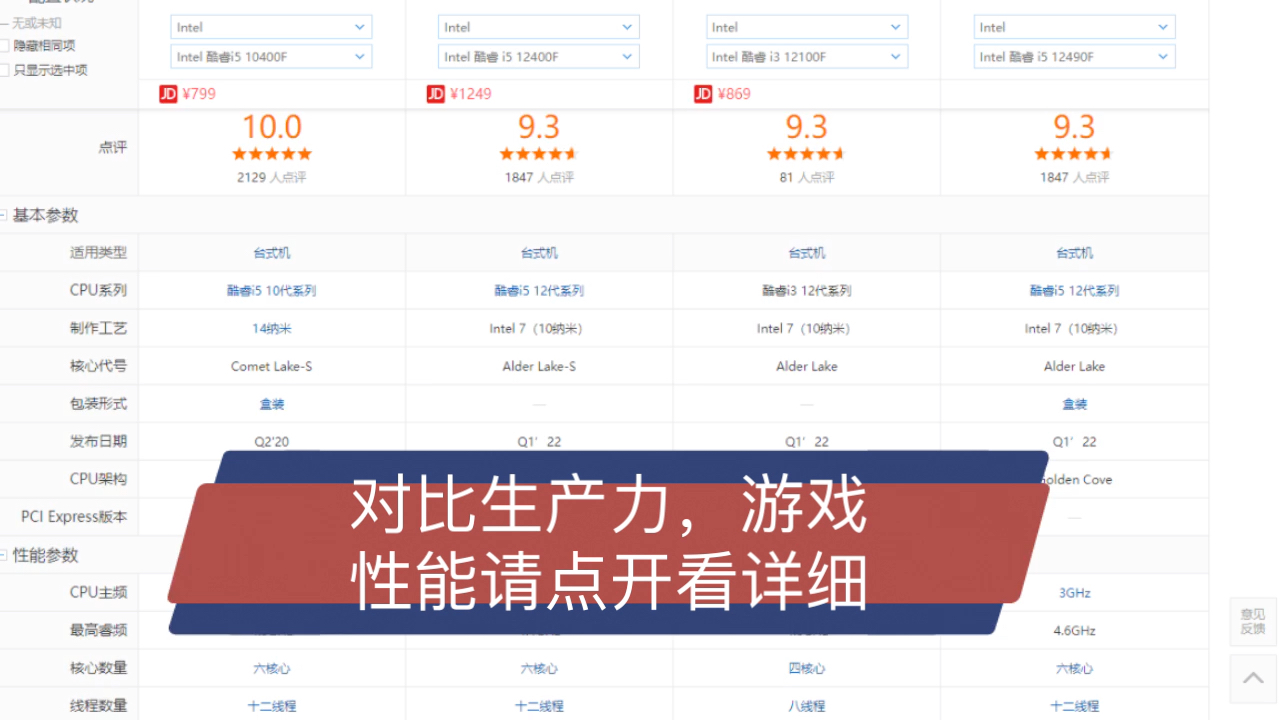Click the Comet Lake-S 核心代号 cell

pos(271,366)
